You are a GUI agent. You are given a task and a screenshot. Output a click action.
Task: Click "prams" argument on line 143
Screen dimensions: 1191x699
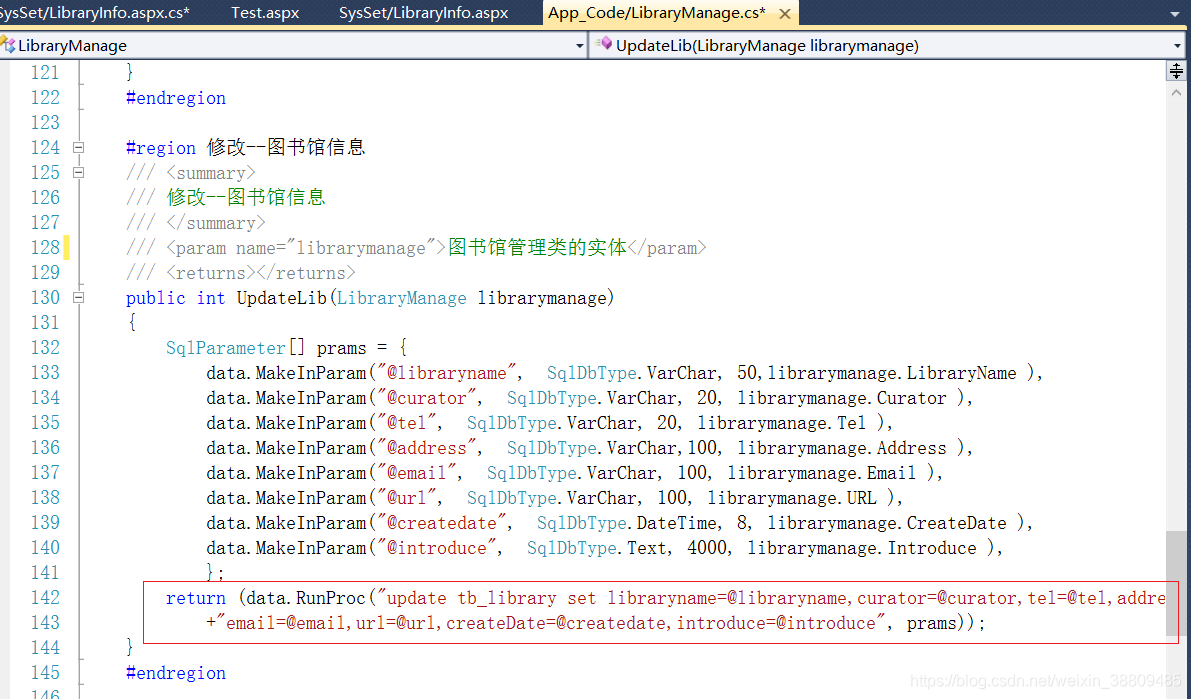(x=931, y=623)
